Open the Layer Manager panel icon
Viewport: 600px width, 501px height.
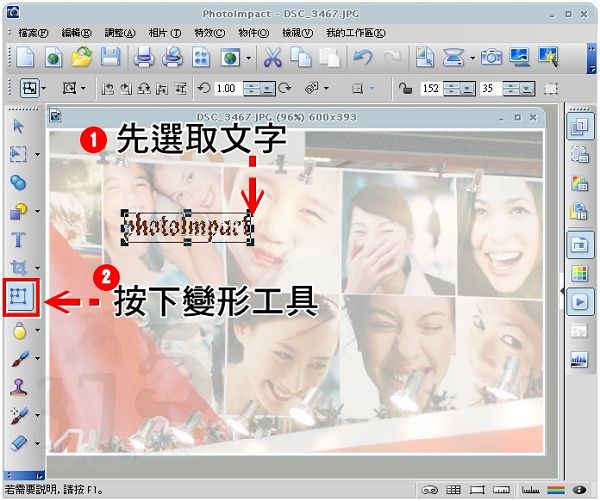(x=579, y=126)
